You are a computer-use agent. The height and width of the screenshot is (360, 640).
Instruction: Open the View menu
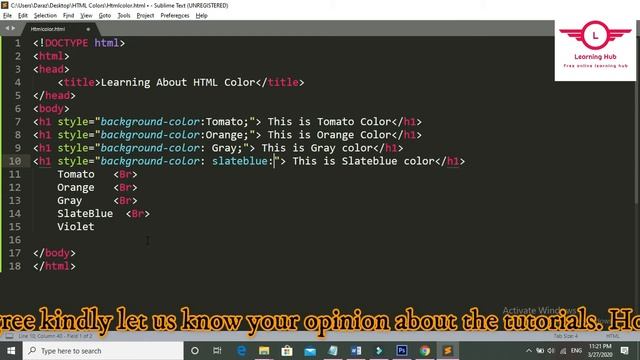click(x=86, y=16)
